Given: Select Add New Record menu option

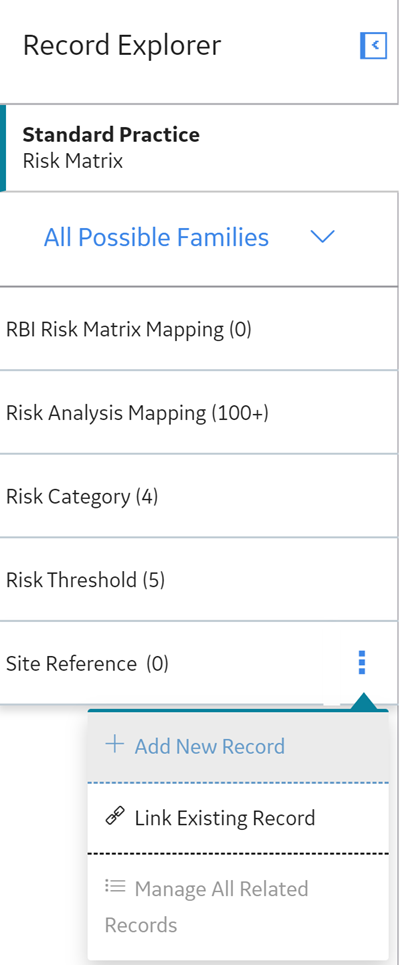Looking at the screenshot, I should [x=238, y=747].
